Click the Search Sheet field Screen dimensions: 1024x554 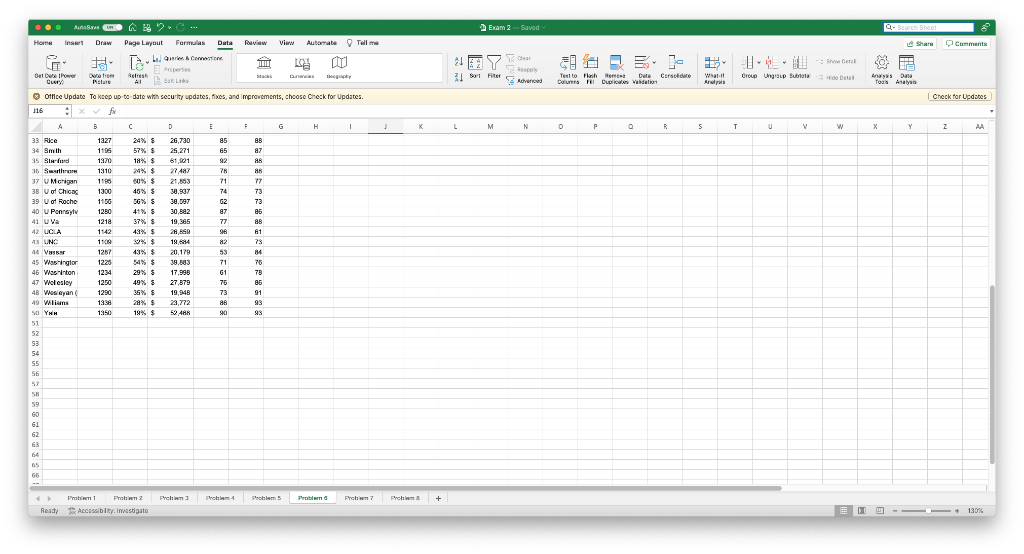point(929,27)
